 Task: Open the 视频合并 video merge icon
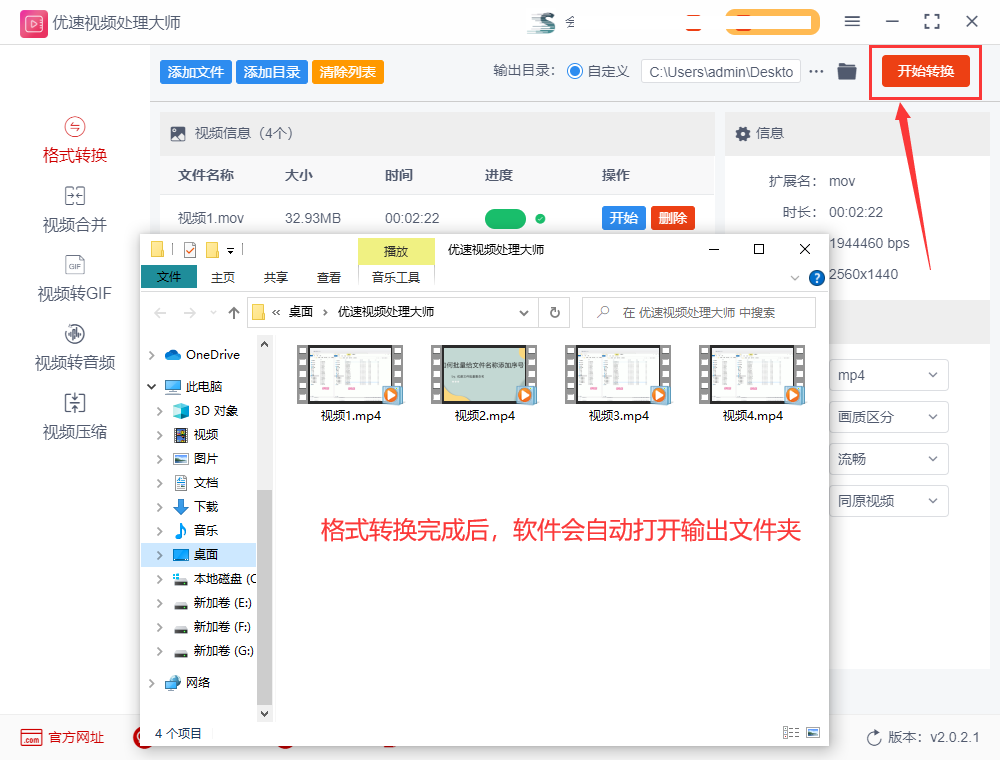coord(75,196)
